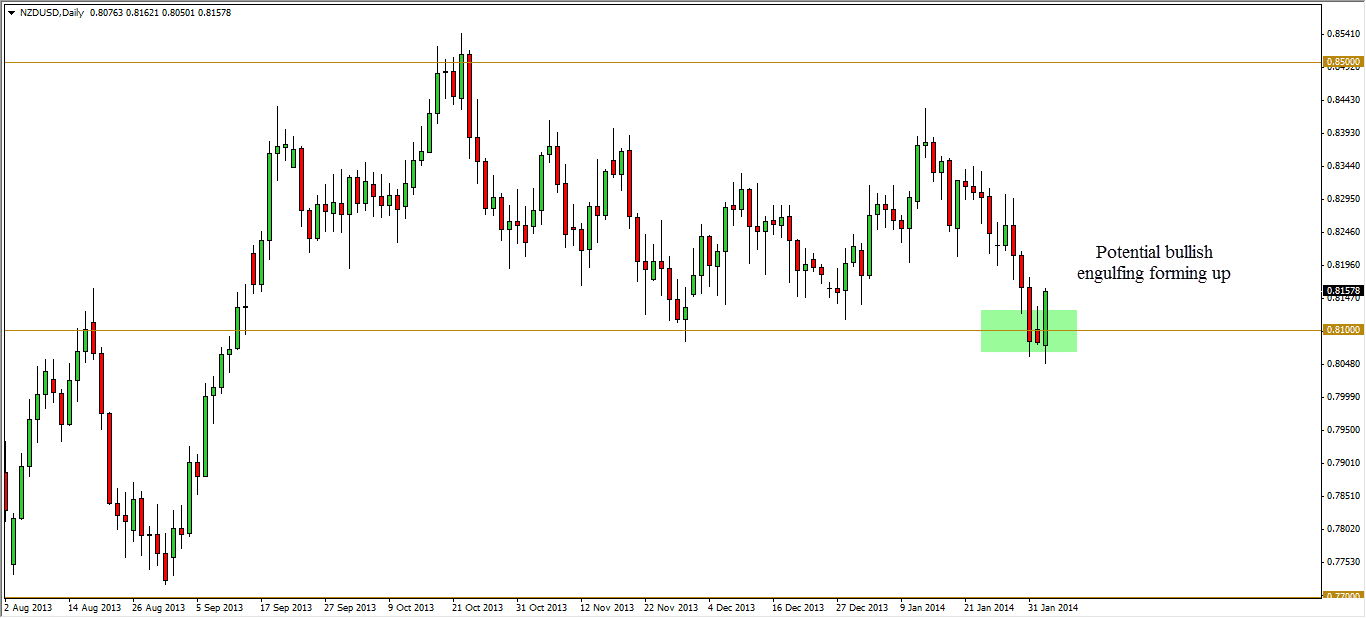Click the NZDUSD,Daily chart title
The height and width of the screenshot is (618, 1366).
[x=52, y=13]
